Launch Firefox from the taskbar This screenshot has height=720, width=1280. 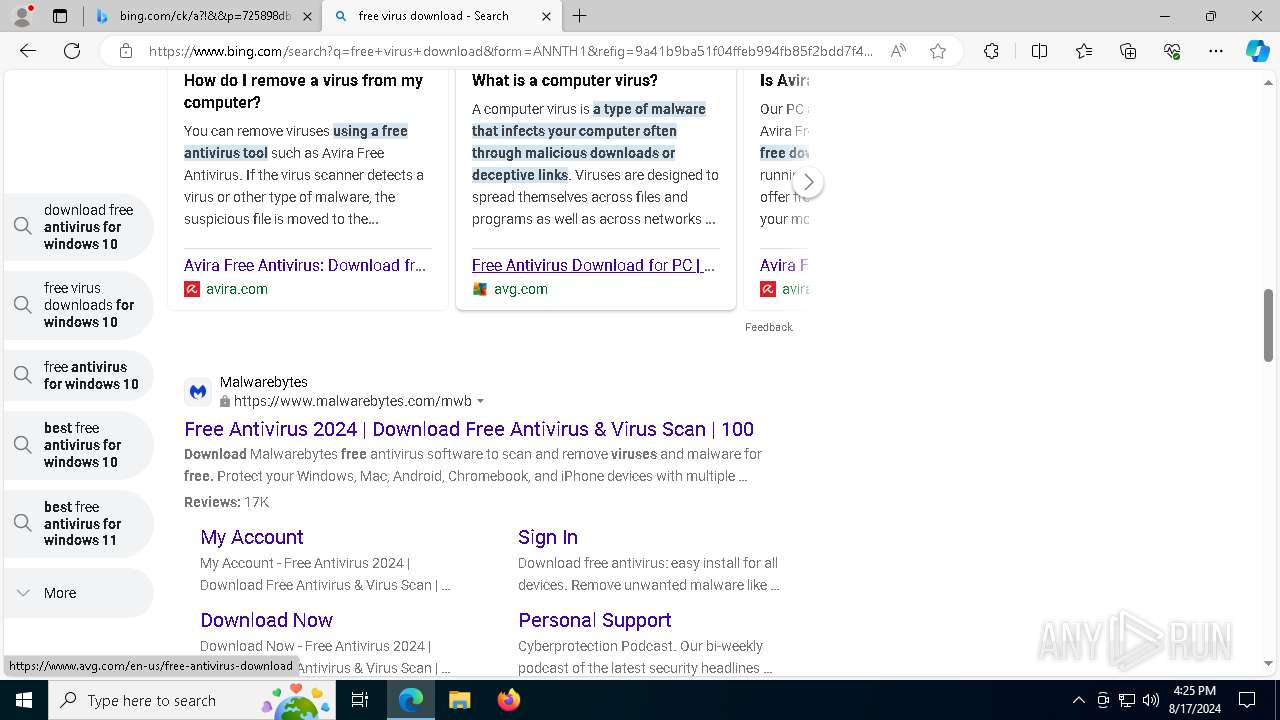tap(508, 700)
